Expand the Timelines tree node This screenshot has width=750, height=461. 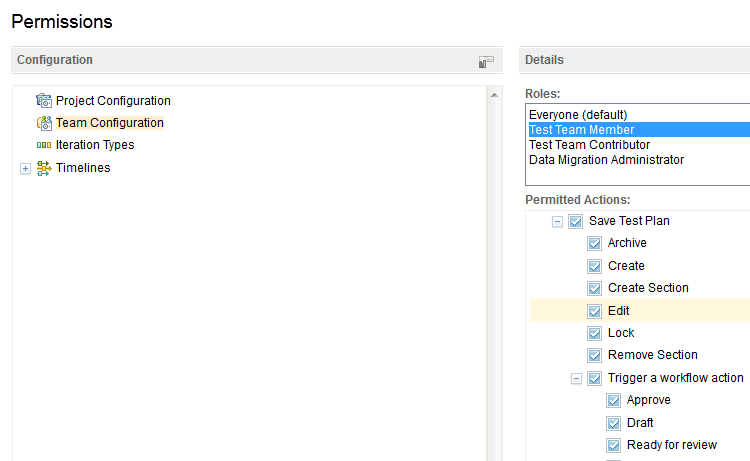click(25, 168)
